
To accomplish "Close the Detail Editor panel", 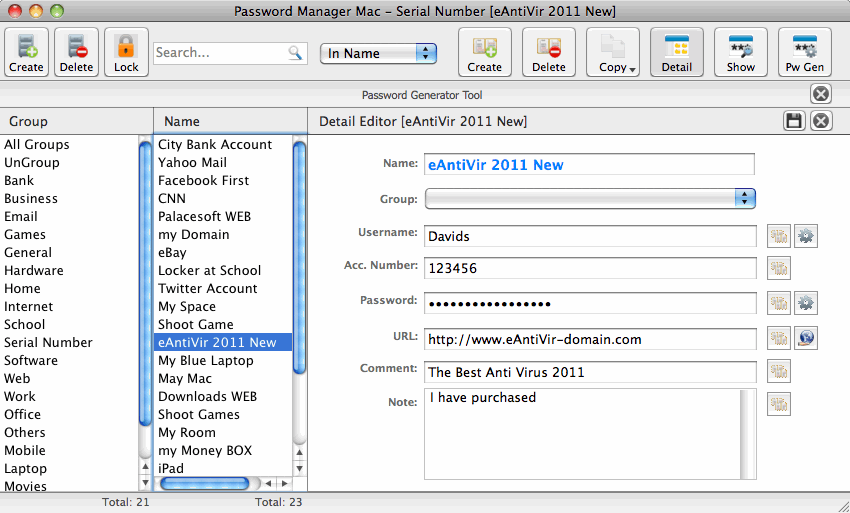I will tap(821, 120).
